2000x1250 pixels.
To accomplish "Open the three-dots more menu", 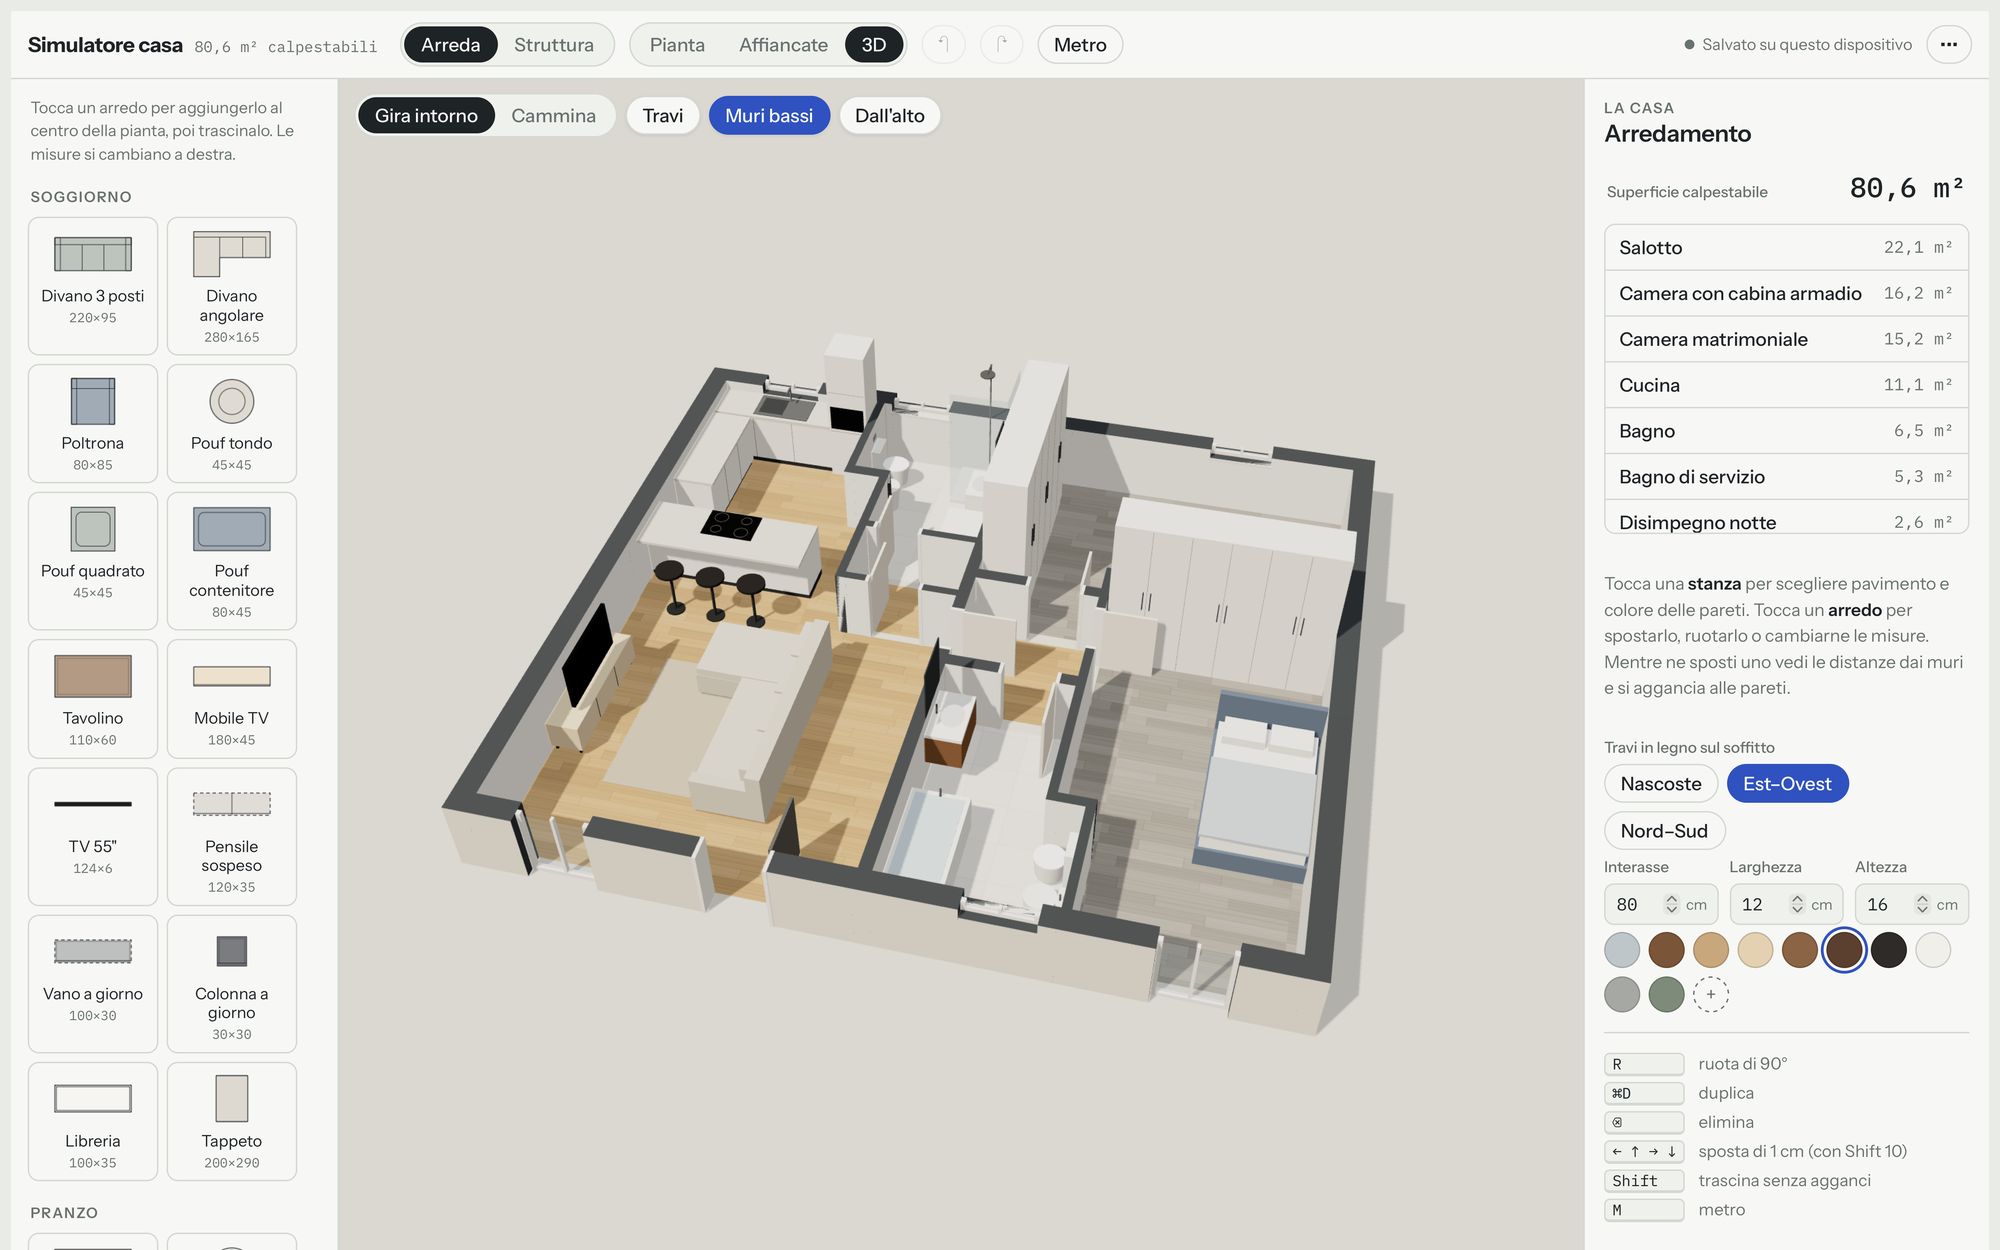I will coord(1949,45).
